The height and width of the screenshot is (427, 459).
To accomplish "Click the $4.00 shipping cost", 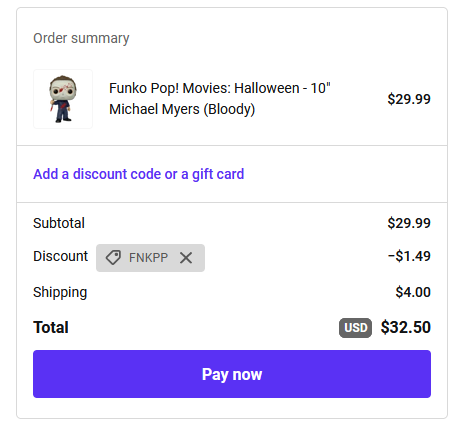I will click(413, 292).
